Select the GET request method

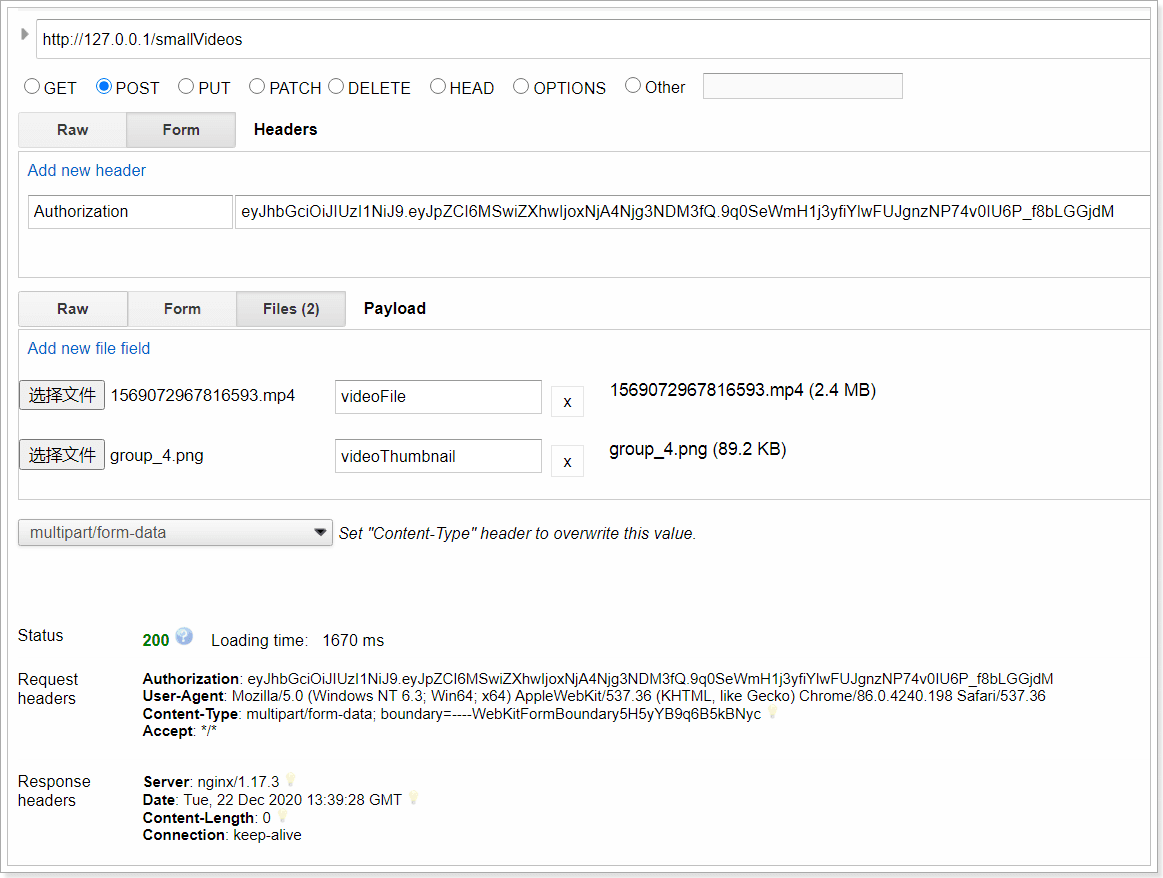(32, 87)
